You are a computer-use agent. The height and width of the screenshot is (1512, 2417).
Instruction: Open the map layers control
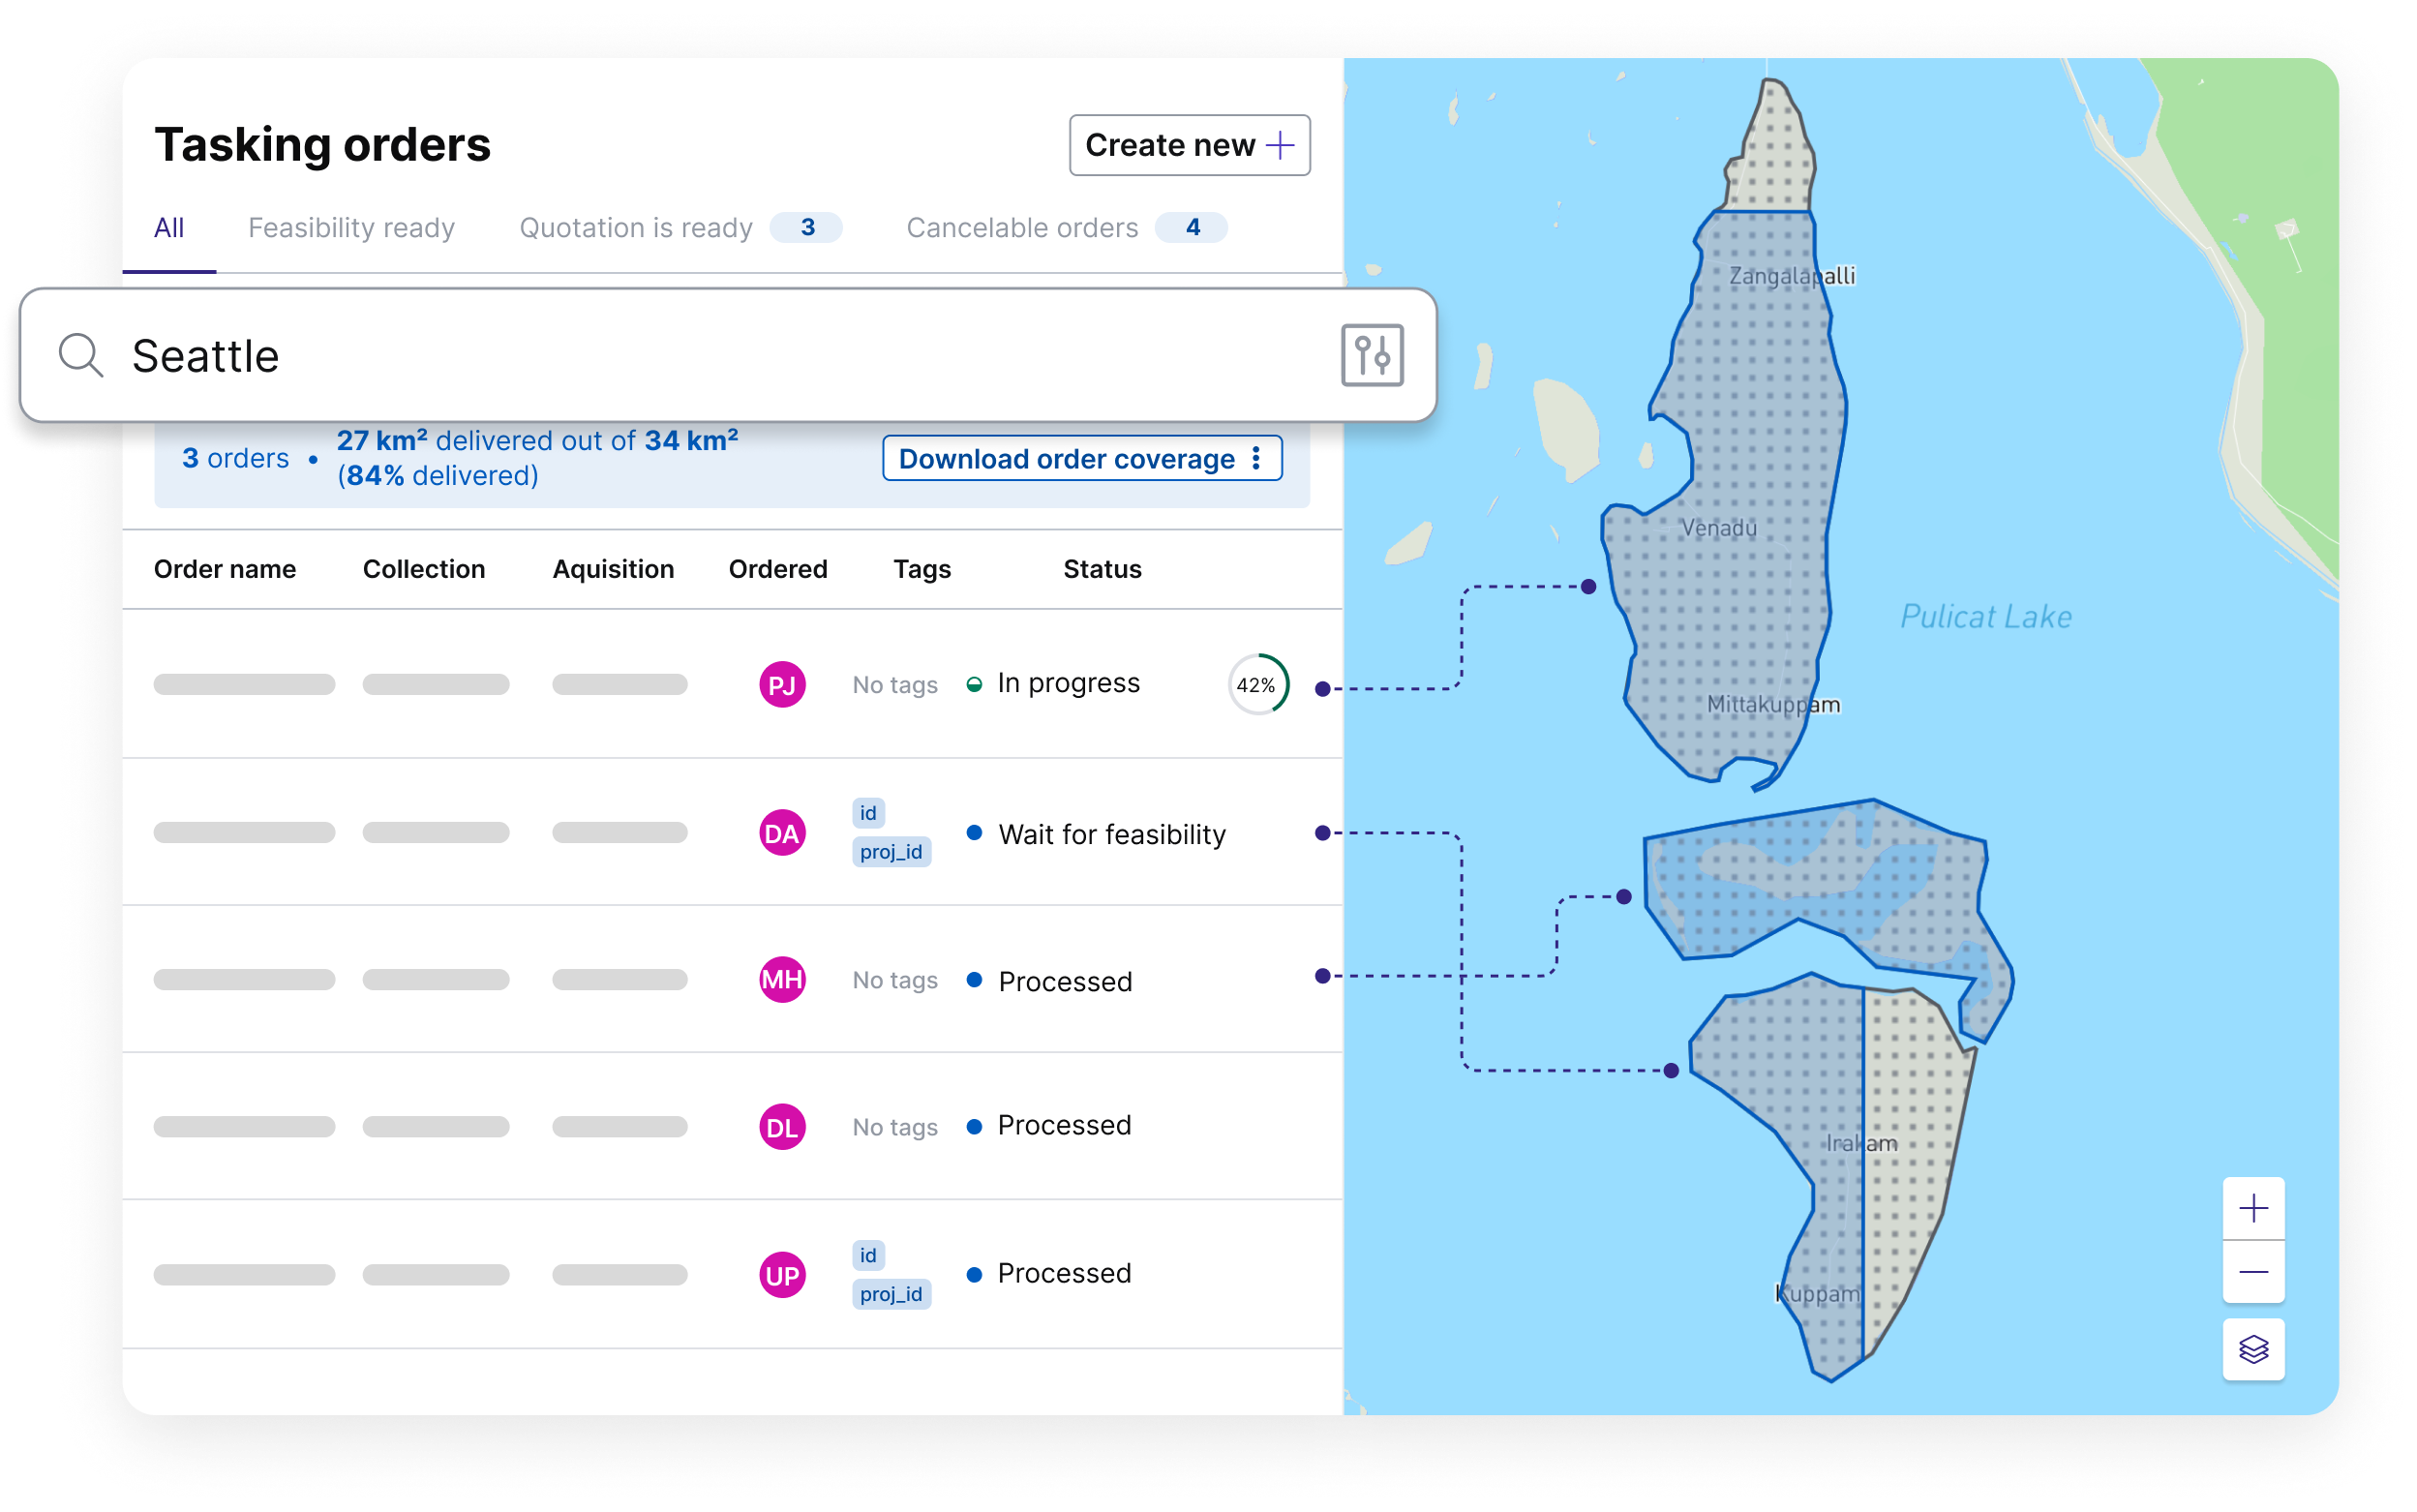2252,1349
